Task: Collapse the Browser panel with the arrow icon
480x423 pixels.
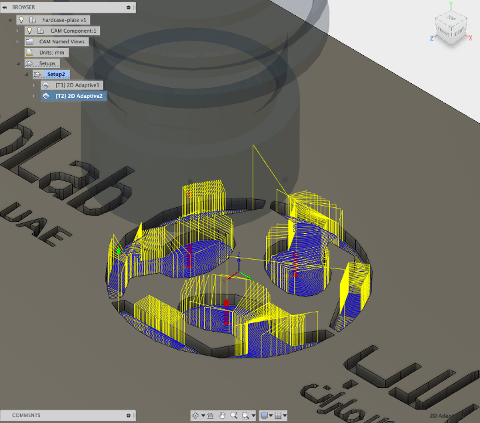Action: (5, 7)
